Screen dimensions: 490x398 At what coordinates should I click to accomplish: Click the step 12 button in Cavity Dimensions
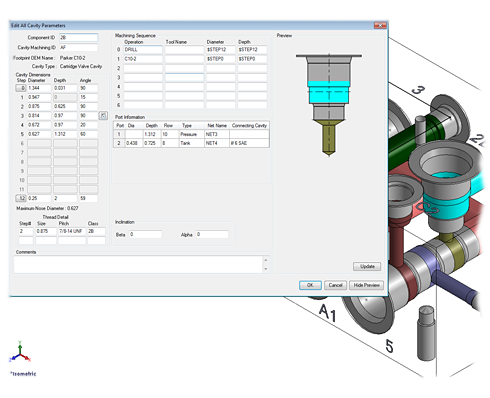(21, 198)
